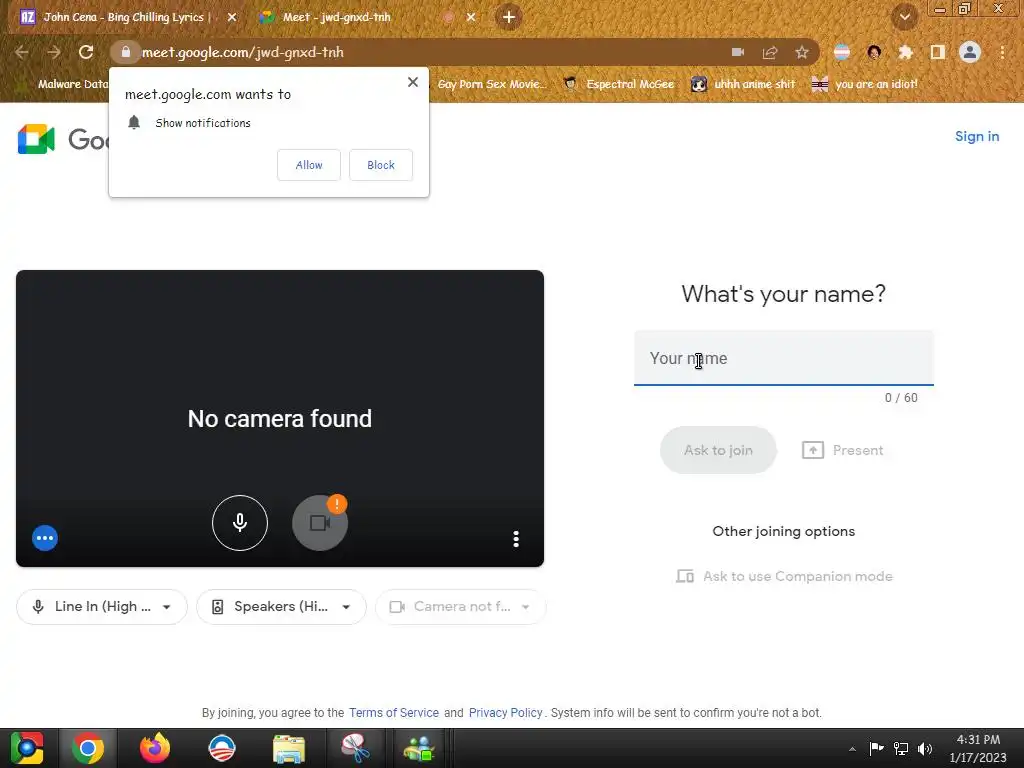Close the Meet tab
This screenshot has height=768, width=1024.
pos(471,17)
